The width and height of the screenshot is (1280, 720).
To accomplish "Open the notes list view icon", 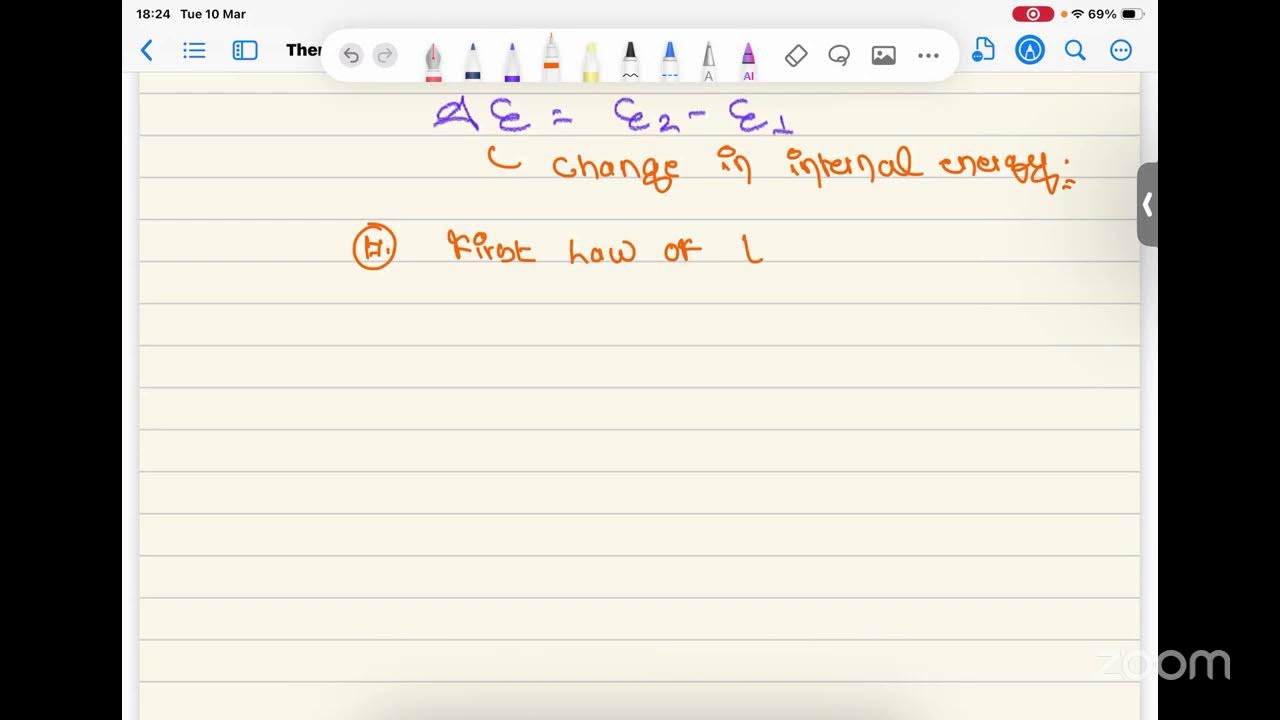I will [x=194, y=50].
